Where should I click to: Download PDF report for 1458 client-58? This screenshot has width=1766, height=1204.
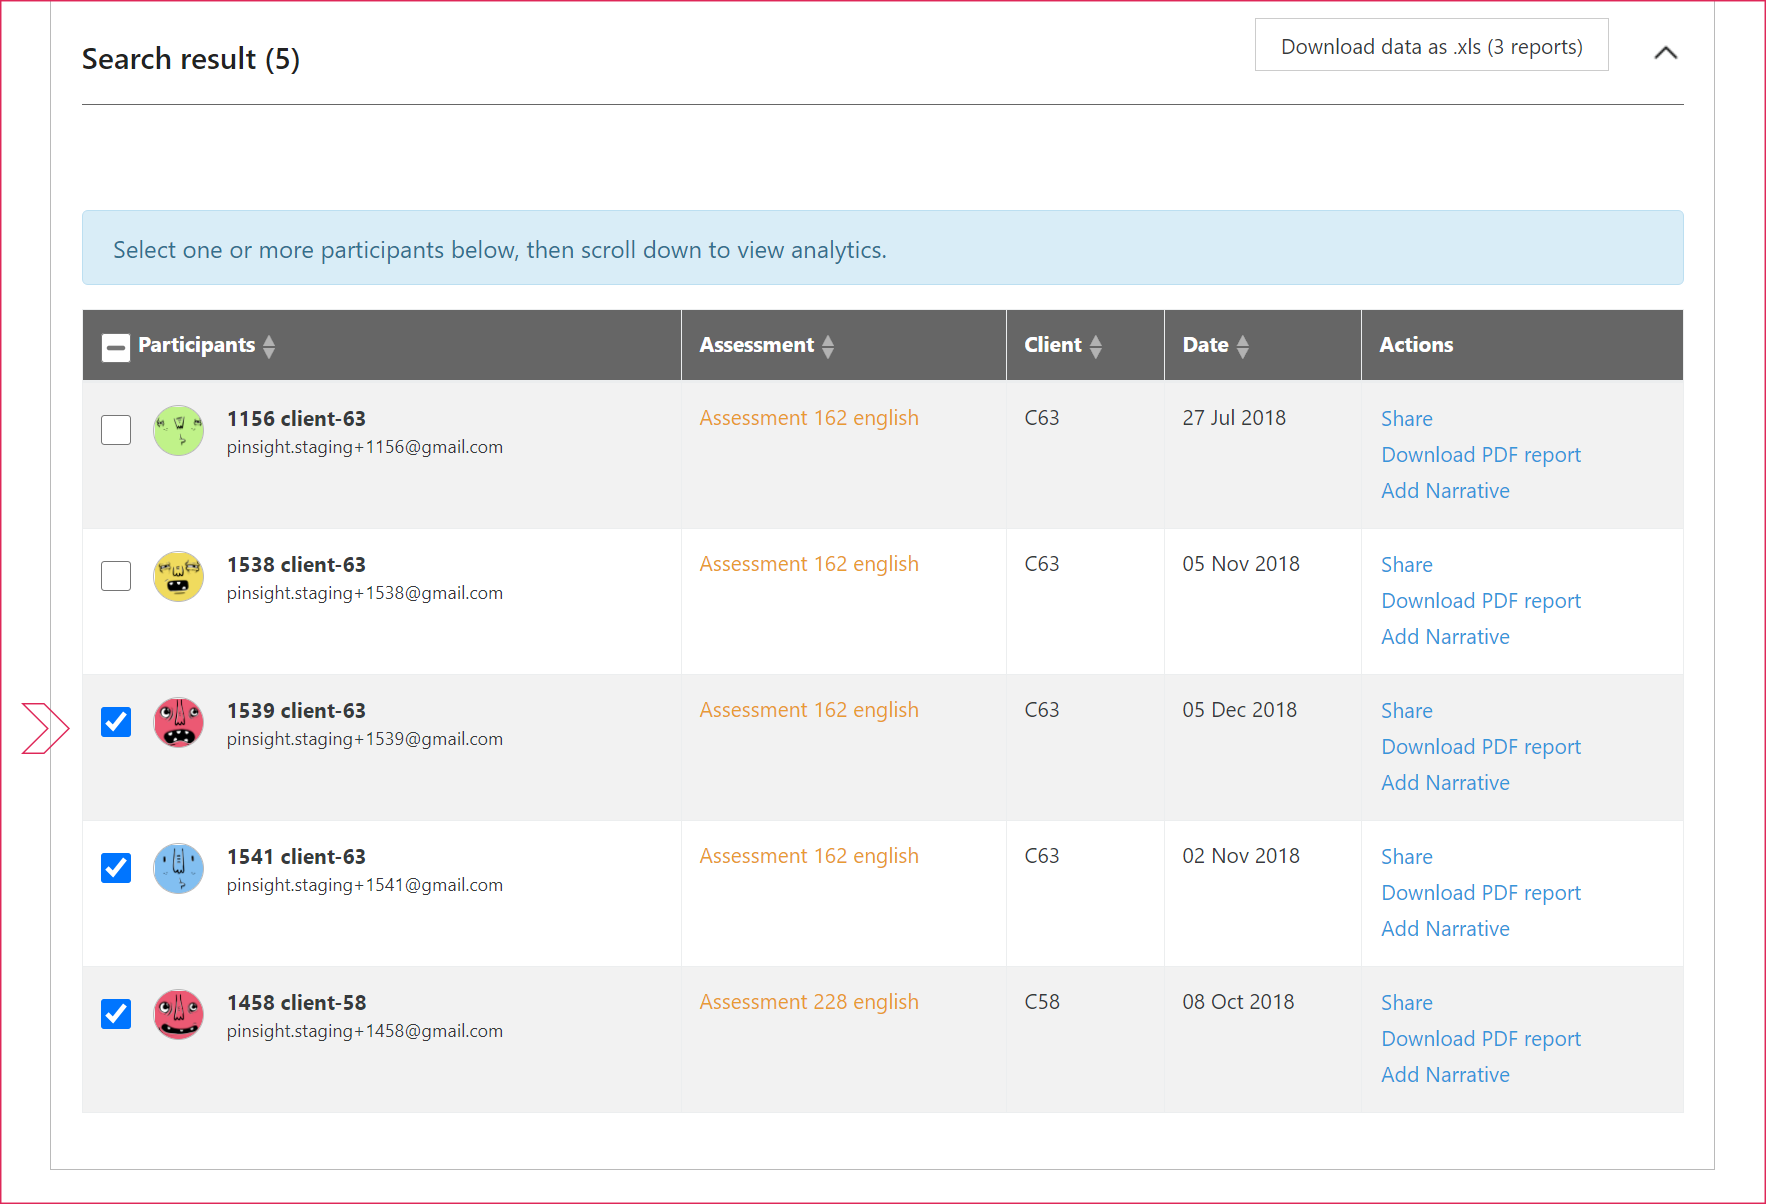tap(1481, 1038)
